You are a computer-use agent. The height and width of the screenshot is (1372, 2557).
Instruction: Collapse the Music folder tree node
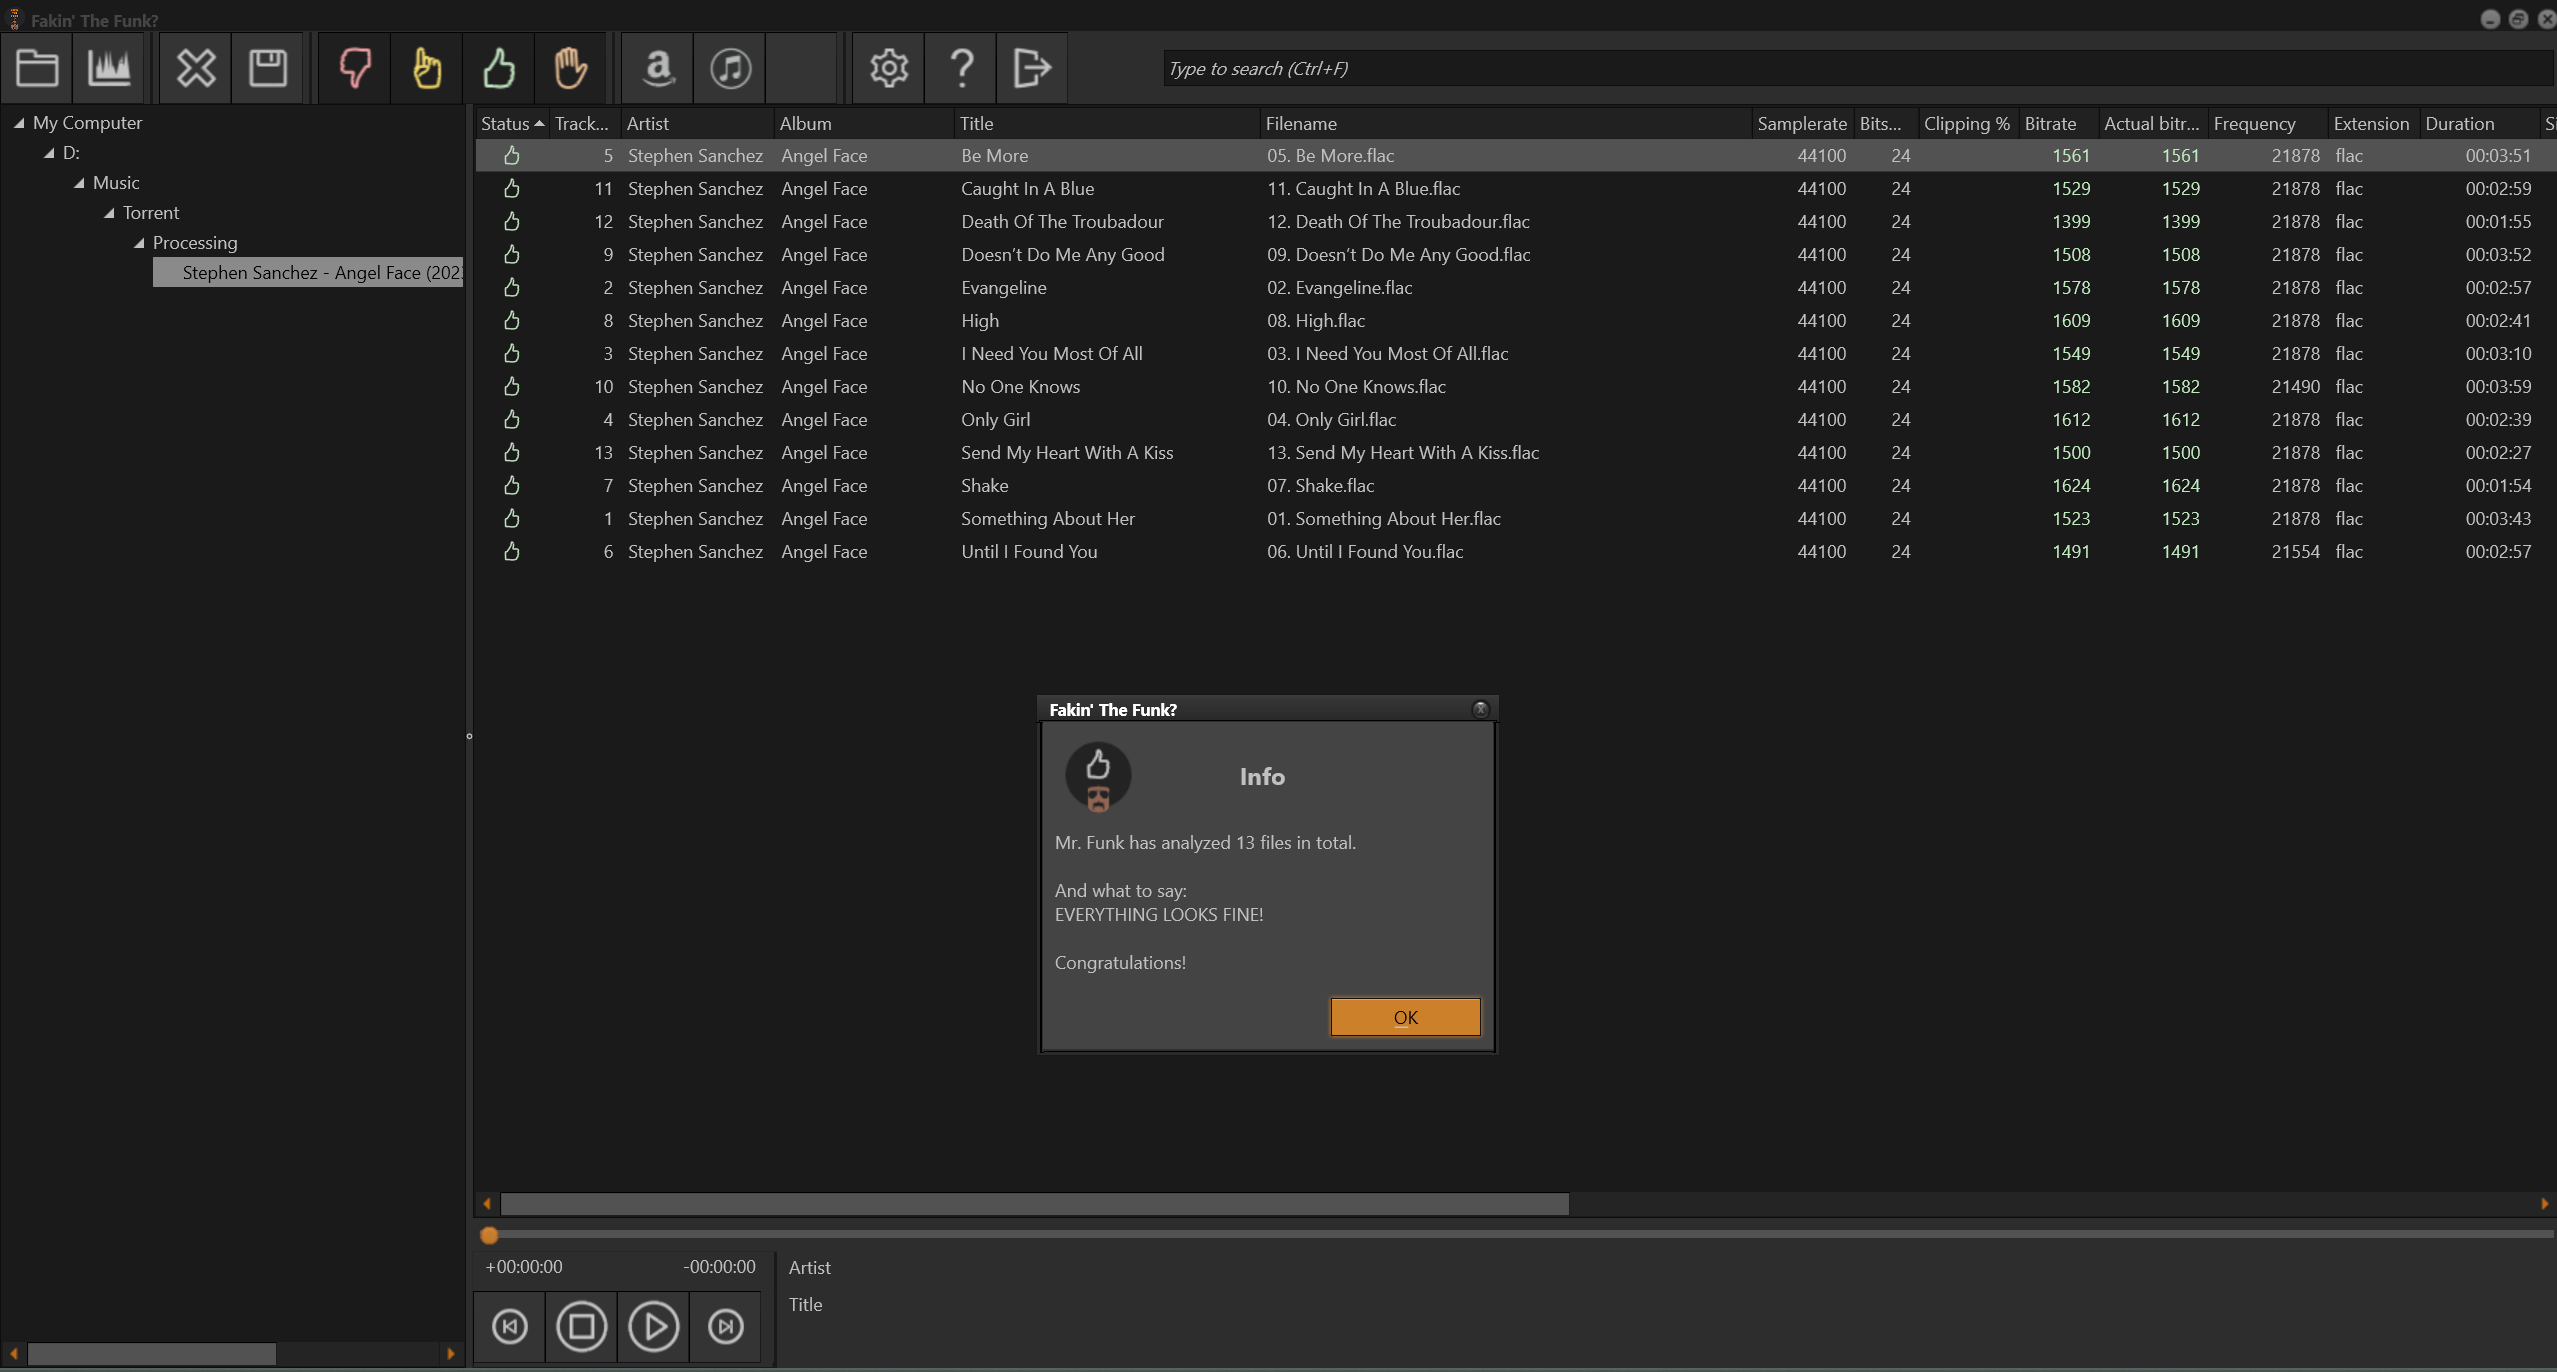pos(79,183)
